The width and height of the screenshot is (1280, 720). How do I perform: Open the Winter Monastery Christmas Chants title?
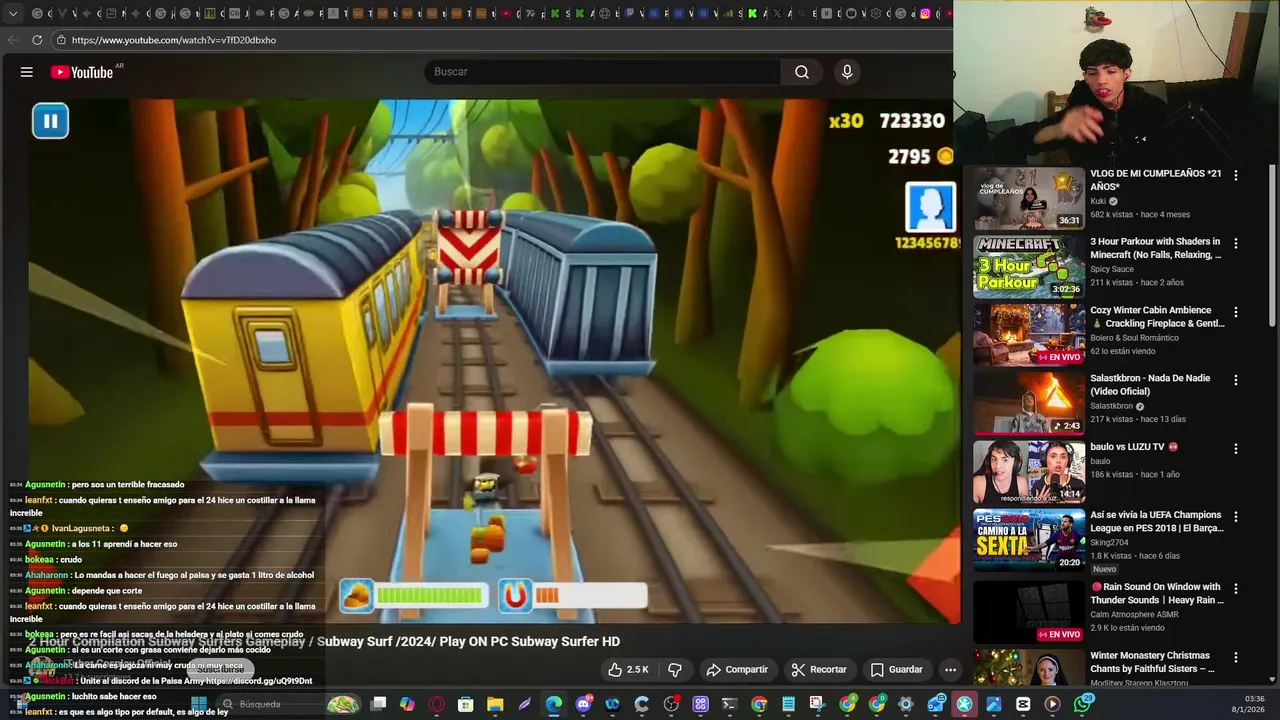[1152, 662]
